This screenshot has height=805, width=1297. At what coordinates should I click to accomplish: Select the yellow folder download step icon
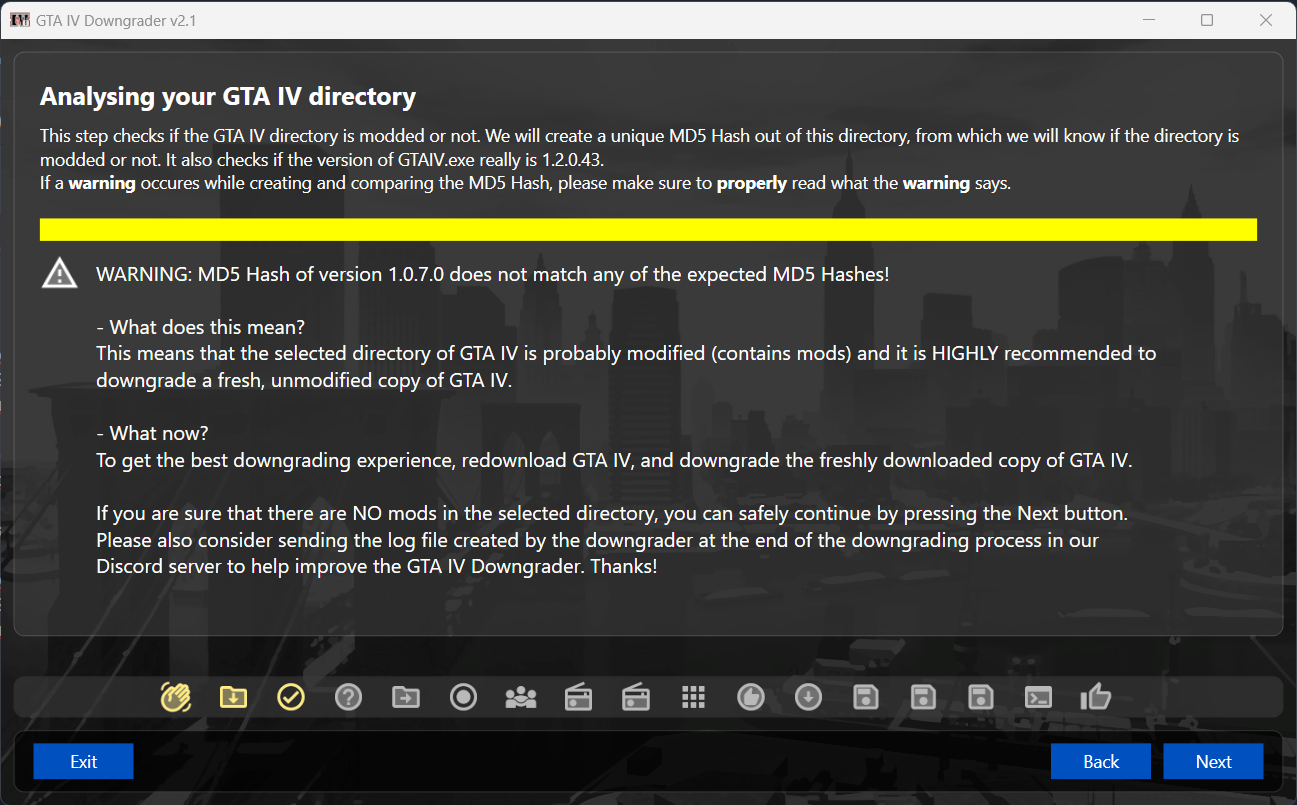click(x=233, y=696)
